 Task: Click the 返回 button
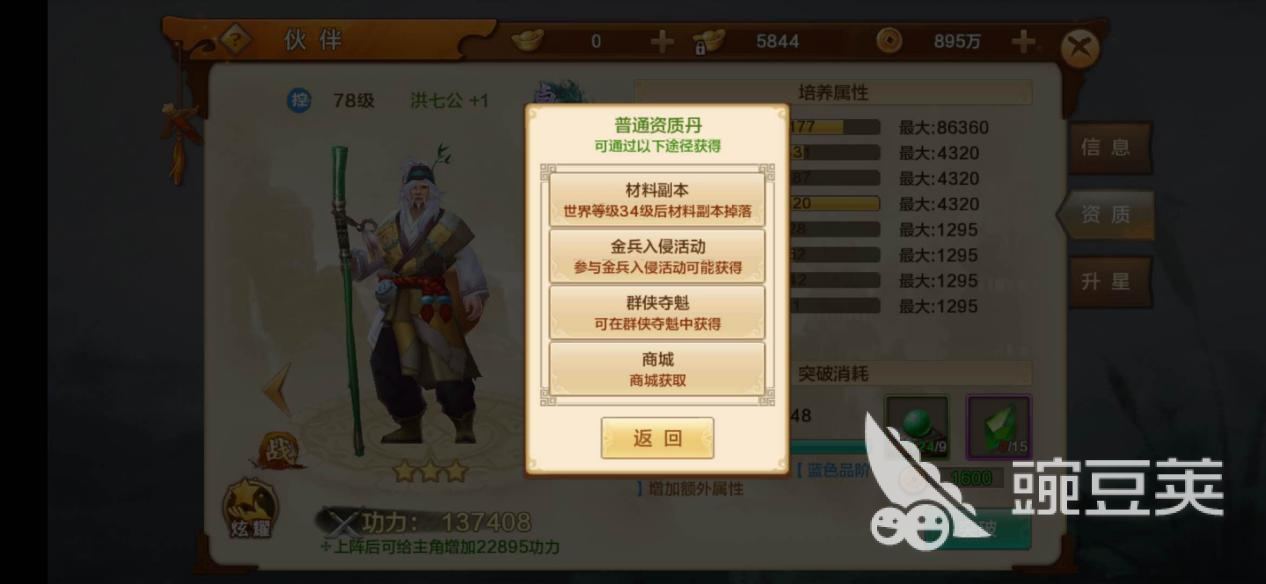click(x=657, y=438)
